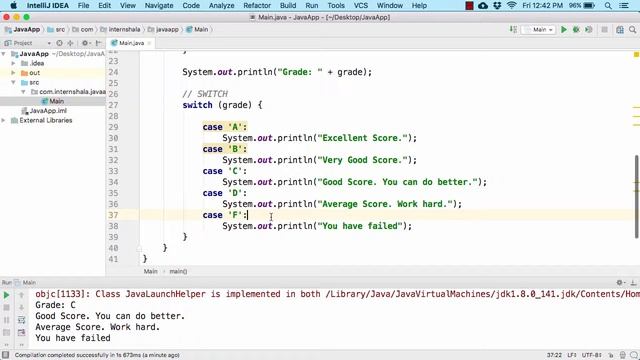
Task: Click JavaApp breadcrumb in navigation bar
Action: tap(22, 29)
